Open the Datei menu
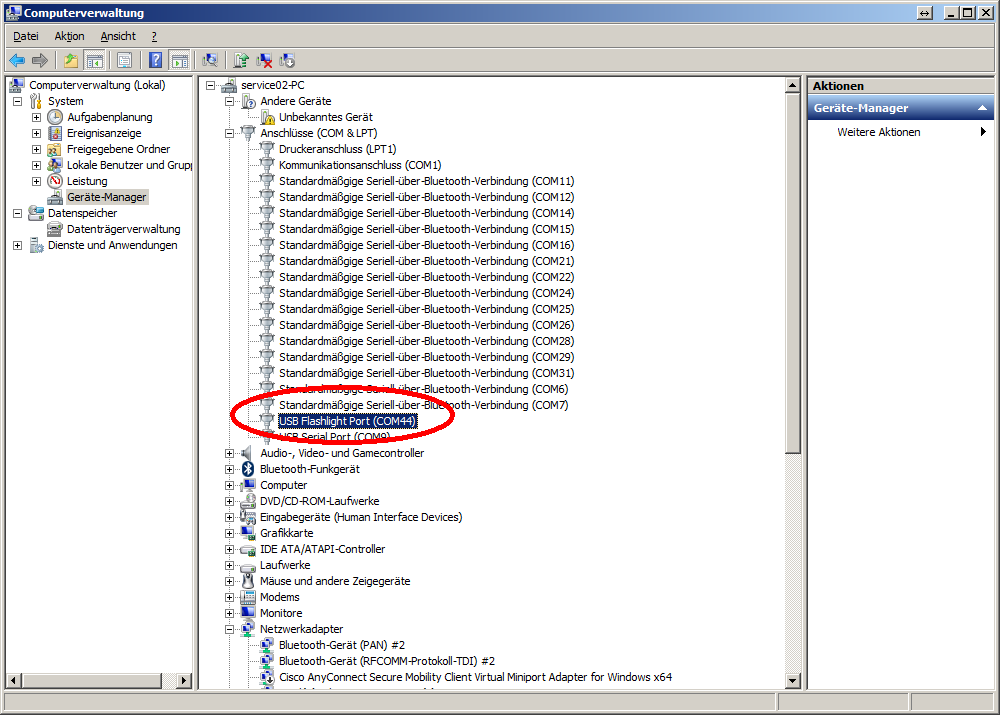Image resolution: width=1000 pixels, height=715 pixels. (26, 36)
